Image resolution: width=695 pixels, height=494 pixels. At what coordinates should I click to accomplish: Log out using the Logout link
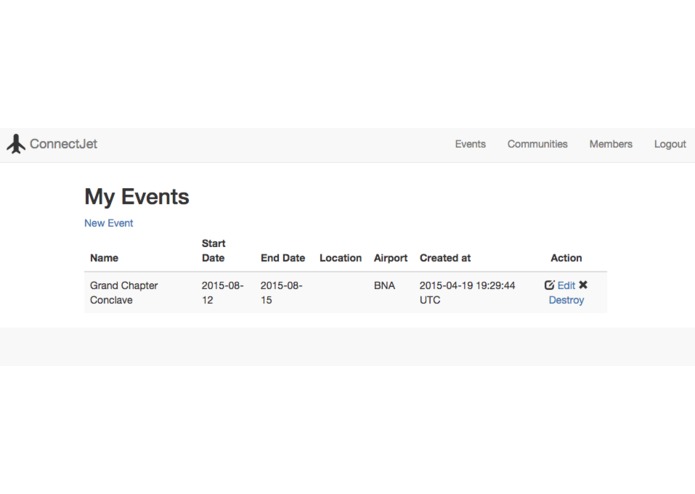(x=670, y=144)
